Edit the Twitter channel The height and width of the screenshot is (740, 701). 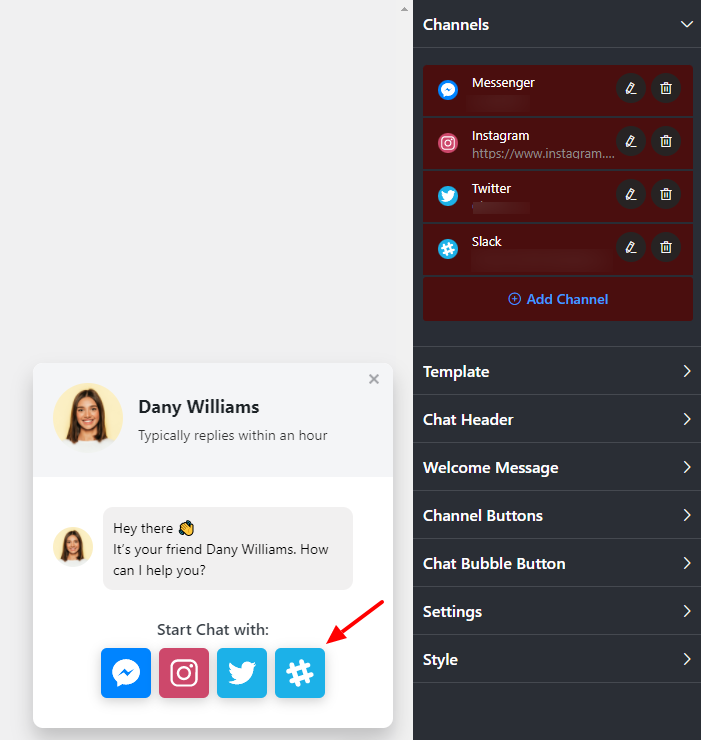[x=631, y=194]
